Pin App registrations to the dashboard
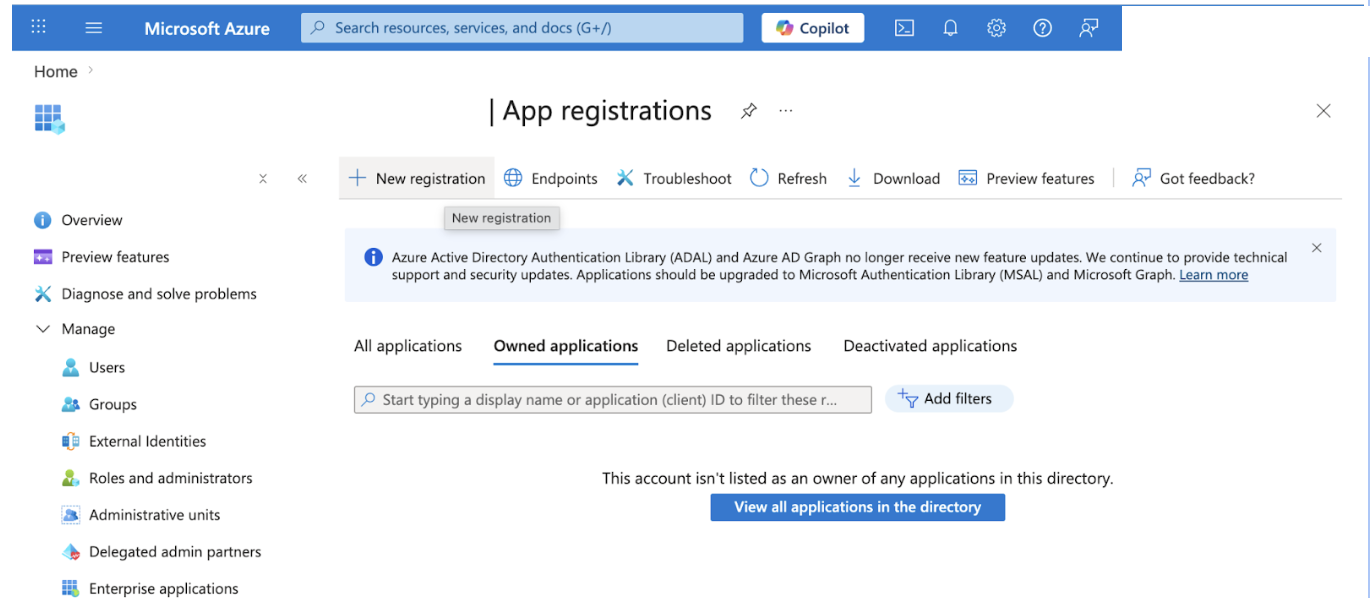 748,111
